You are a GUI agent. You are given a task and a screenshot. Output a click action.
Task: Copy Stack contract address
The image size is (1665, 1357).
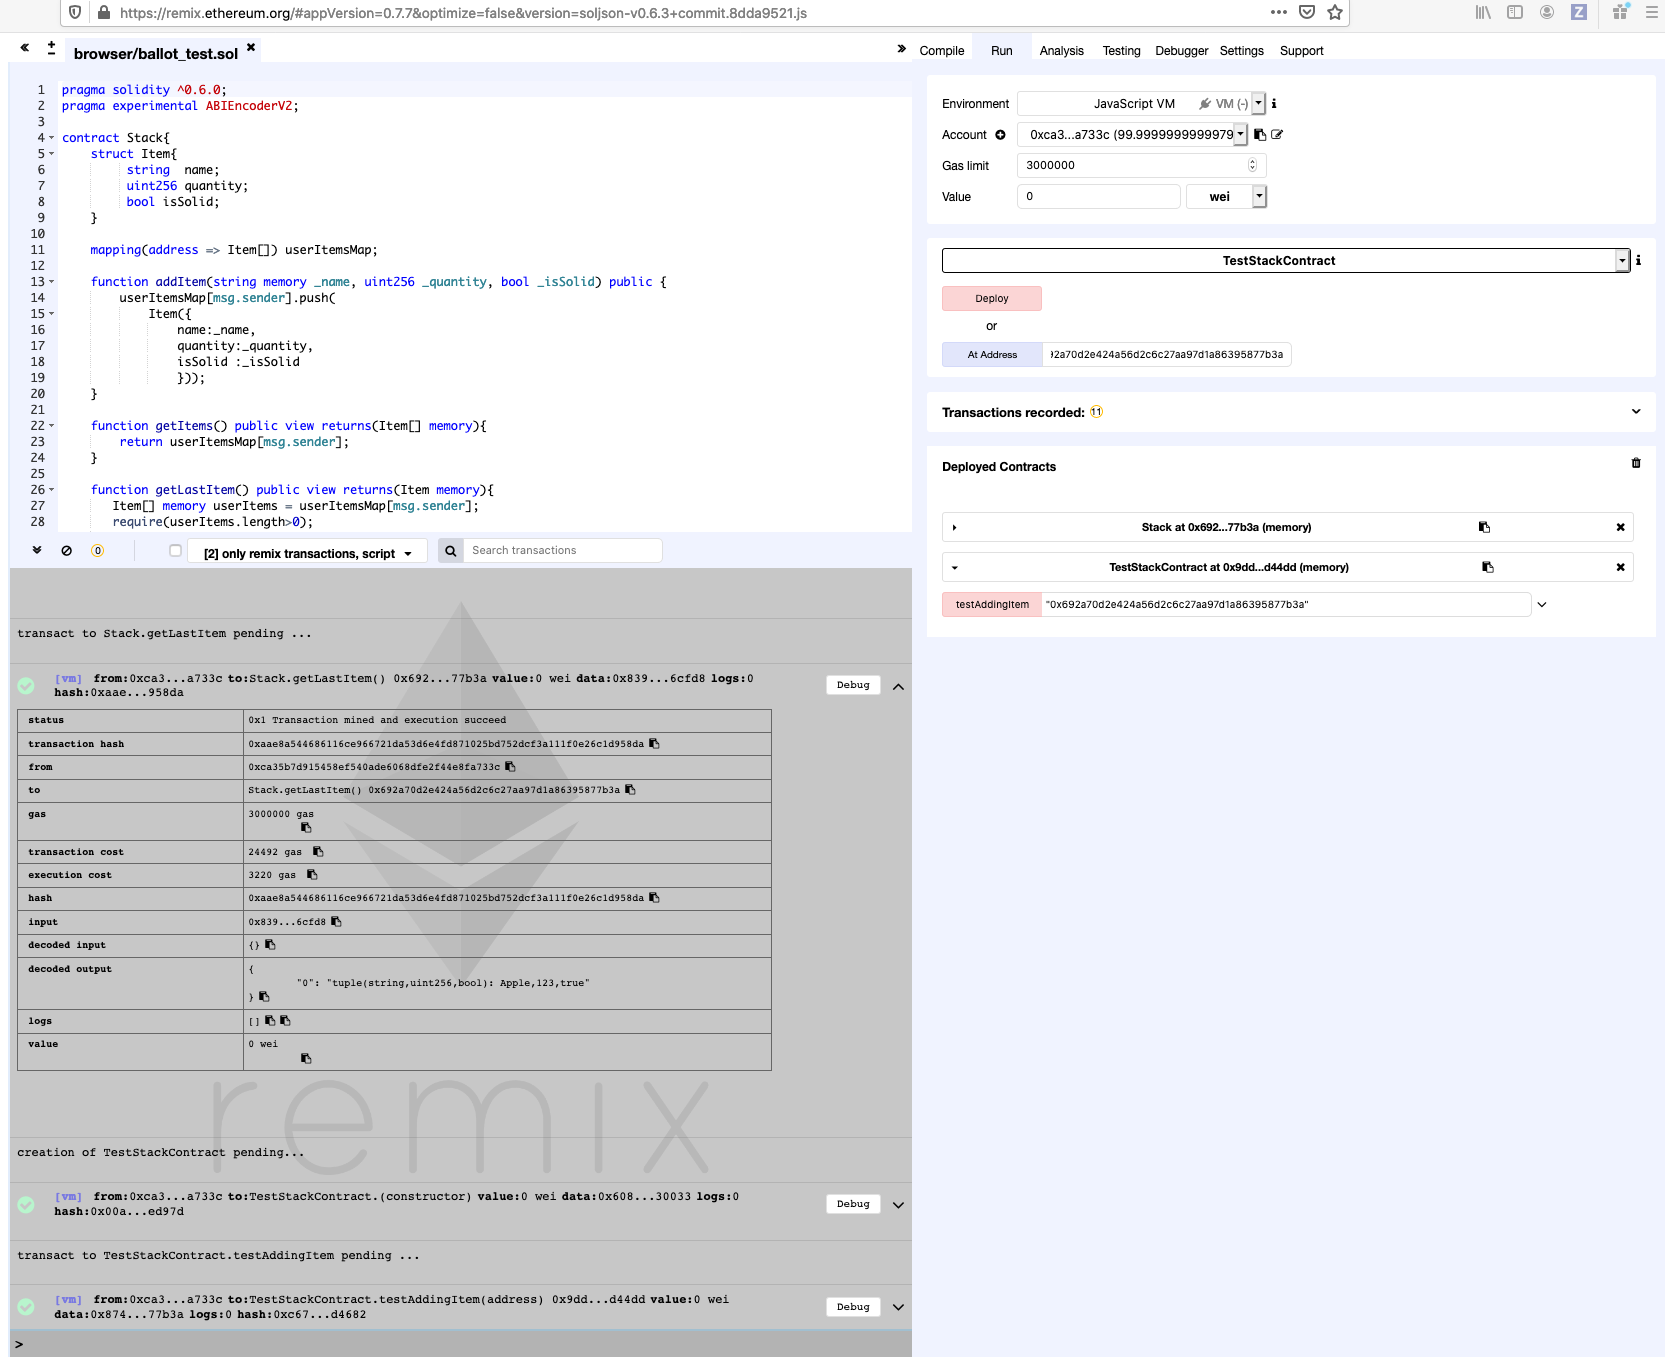[1484, 527]
